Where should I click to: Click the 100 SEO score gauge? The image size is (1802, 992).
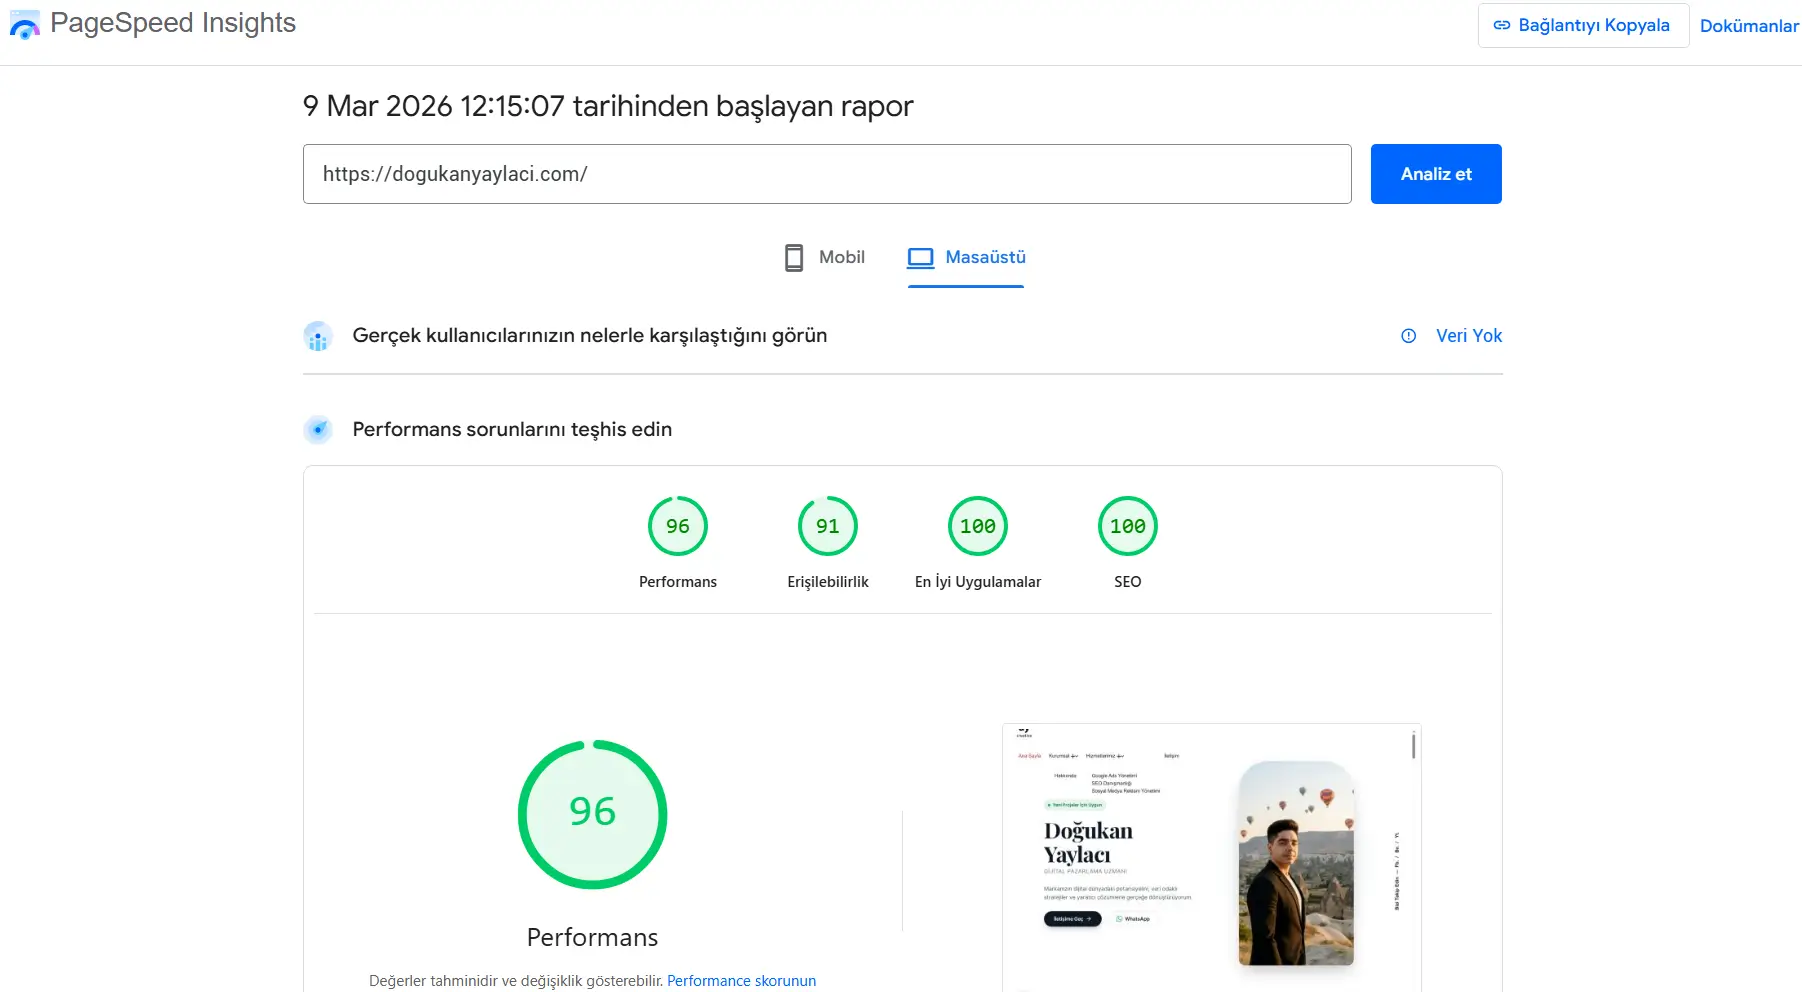pyautogui.click(x=1127, y=525)
